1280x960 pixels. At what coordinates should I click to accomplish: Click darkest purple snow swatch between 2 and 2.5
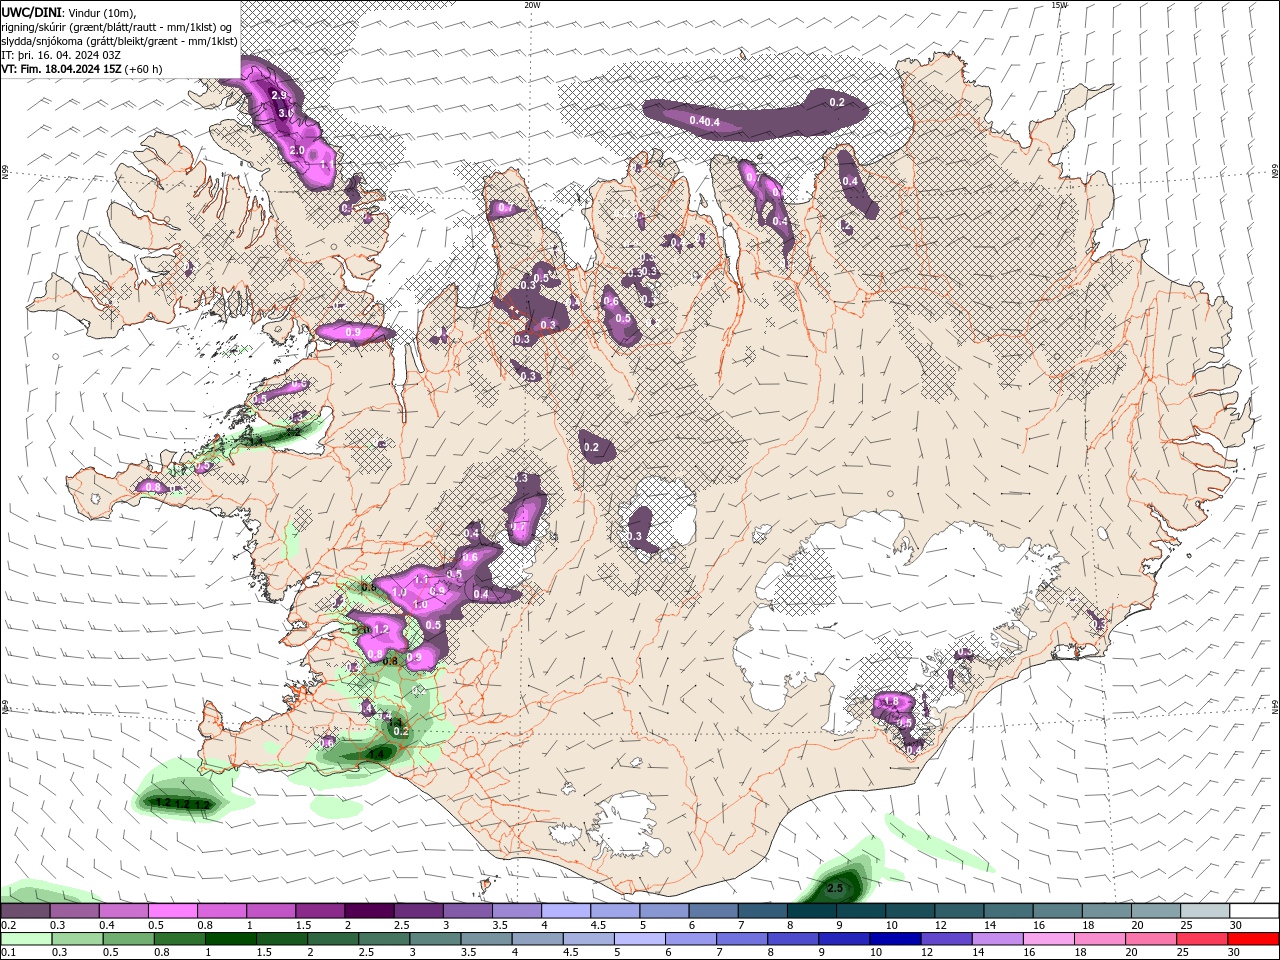point(369,911)
